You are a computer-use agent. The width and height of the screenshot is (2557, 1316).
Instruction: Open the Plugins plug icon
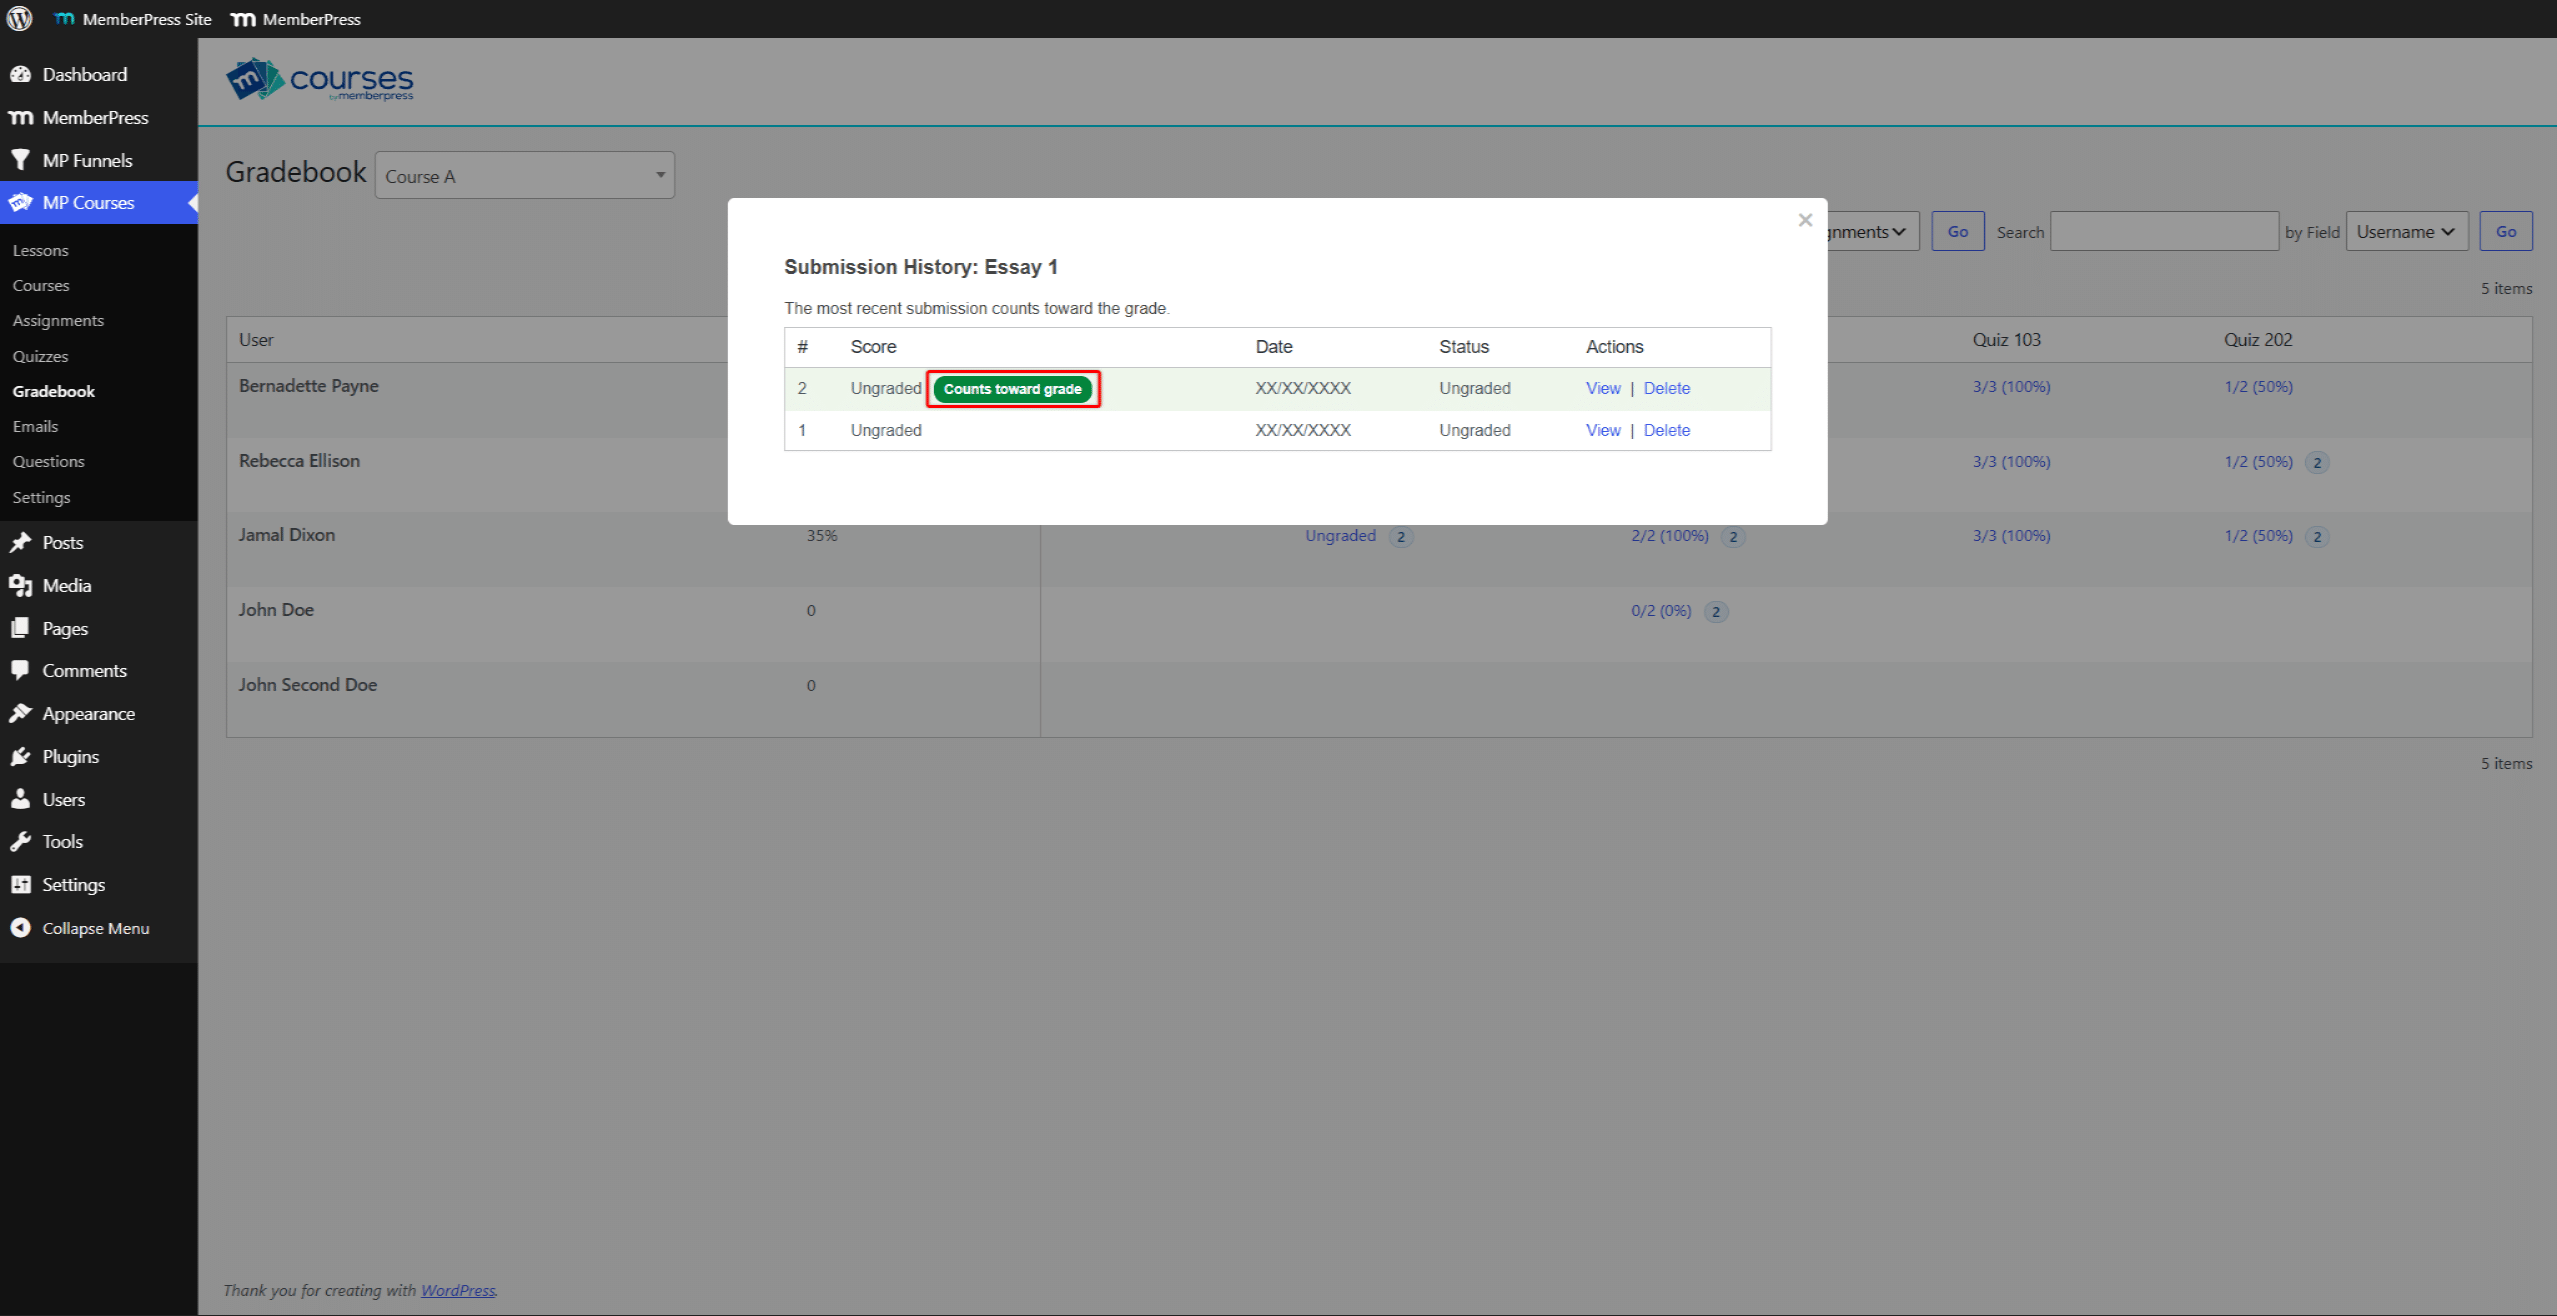(x=20, y=756)
